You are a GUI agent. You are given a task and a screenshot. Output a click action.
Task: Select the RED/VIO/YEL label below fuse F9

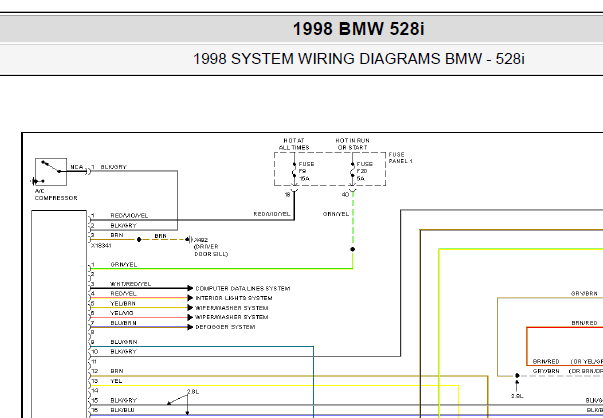pos(272,214)
